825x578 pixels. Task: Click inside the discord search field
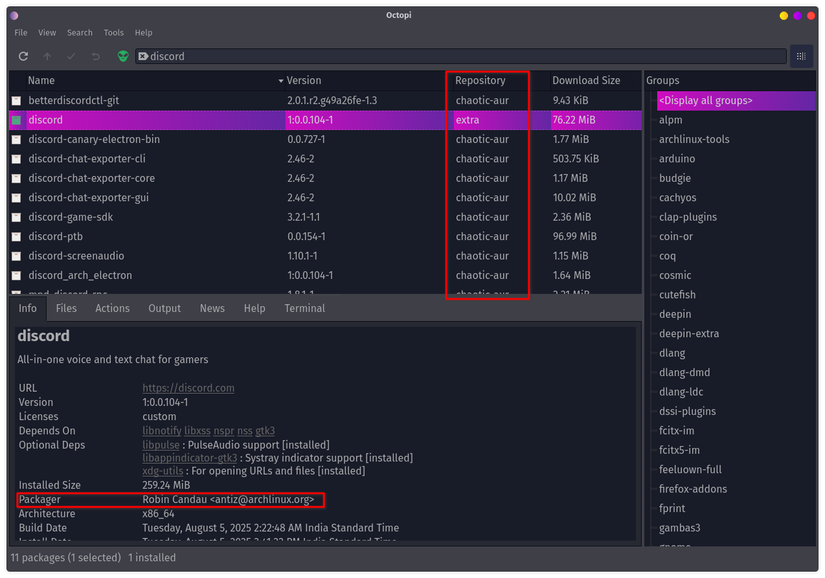coord(300,56)
